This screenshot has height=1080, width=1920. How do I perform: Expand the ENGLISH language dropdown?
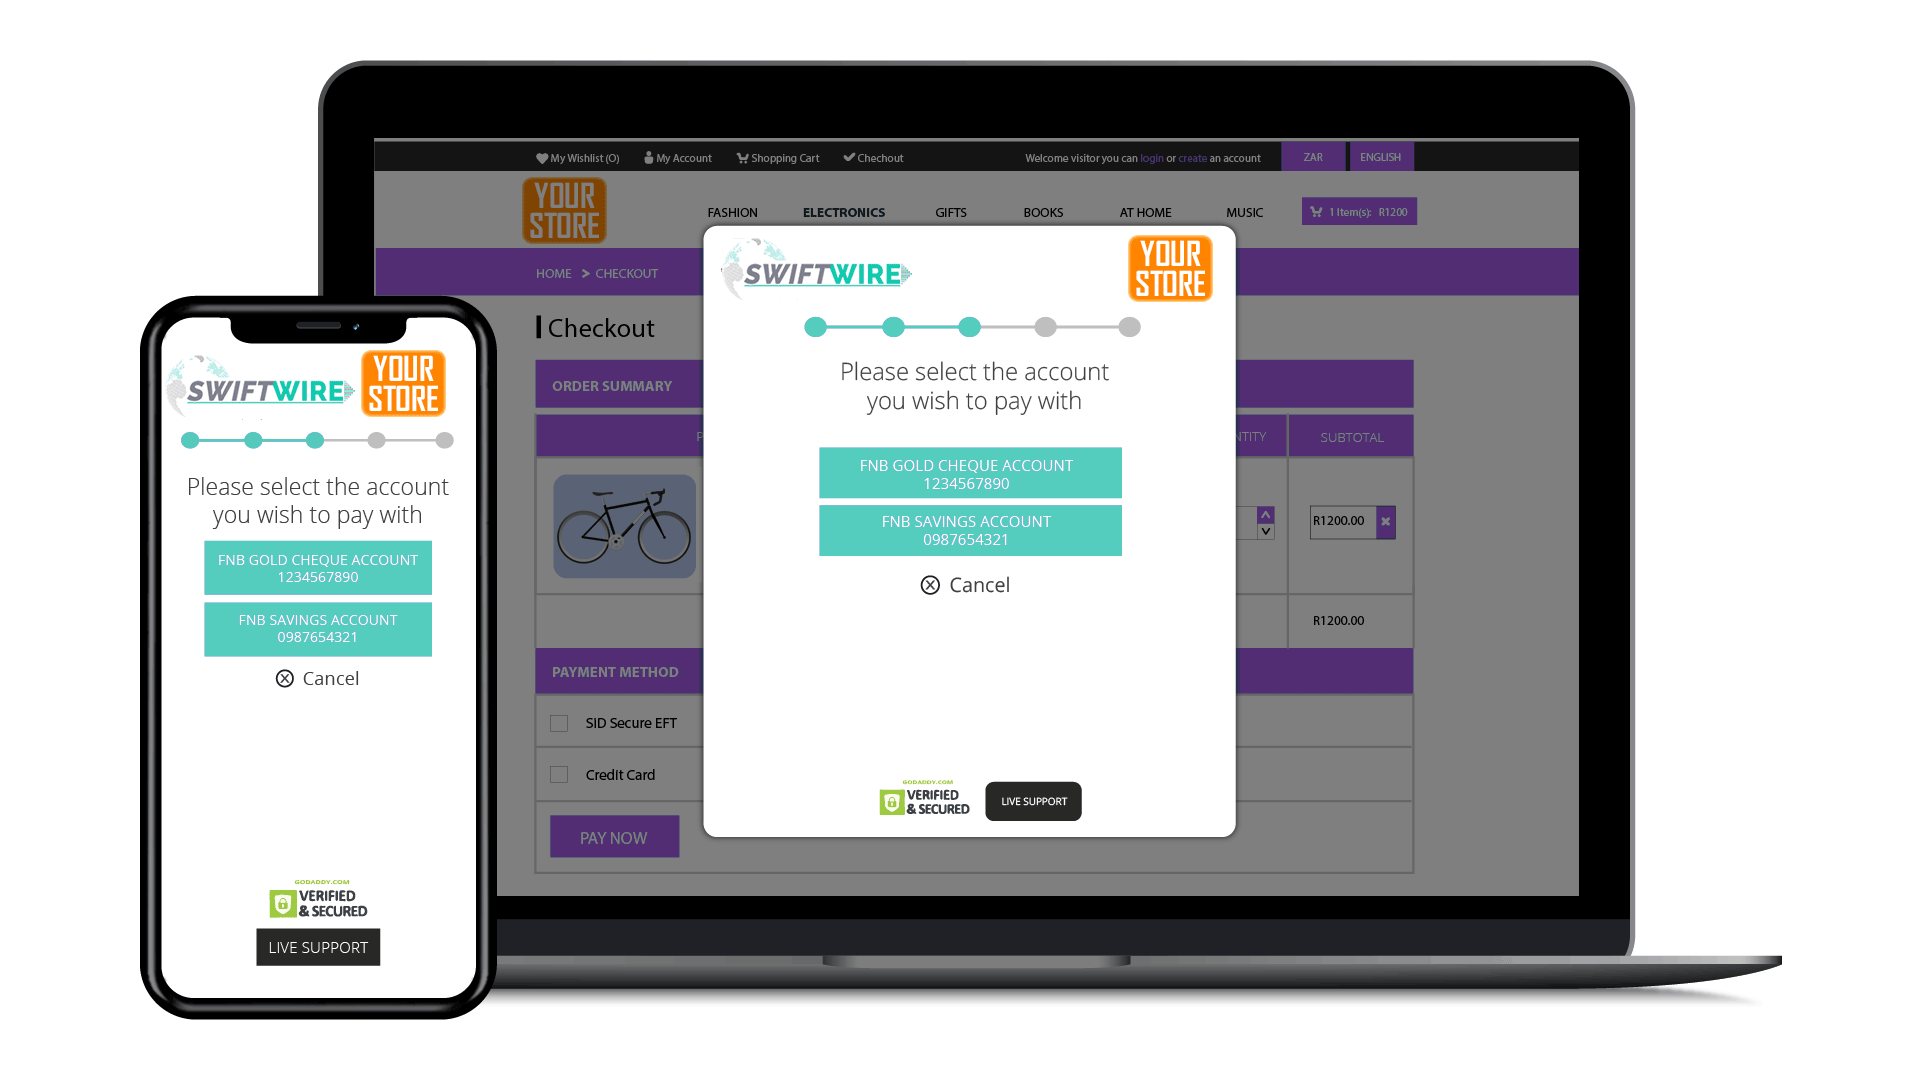point(1381,157)
